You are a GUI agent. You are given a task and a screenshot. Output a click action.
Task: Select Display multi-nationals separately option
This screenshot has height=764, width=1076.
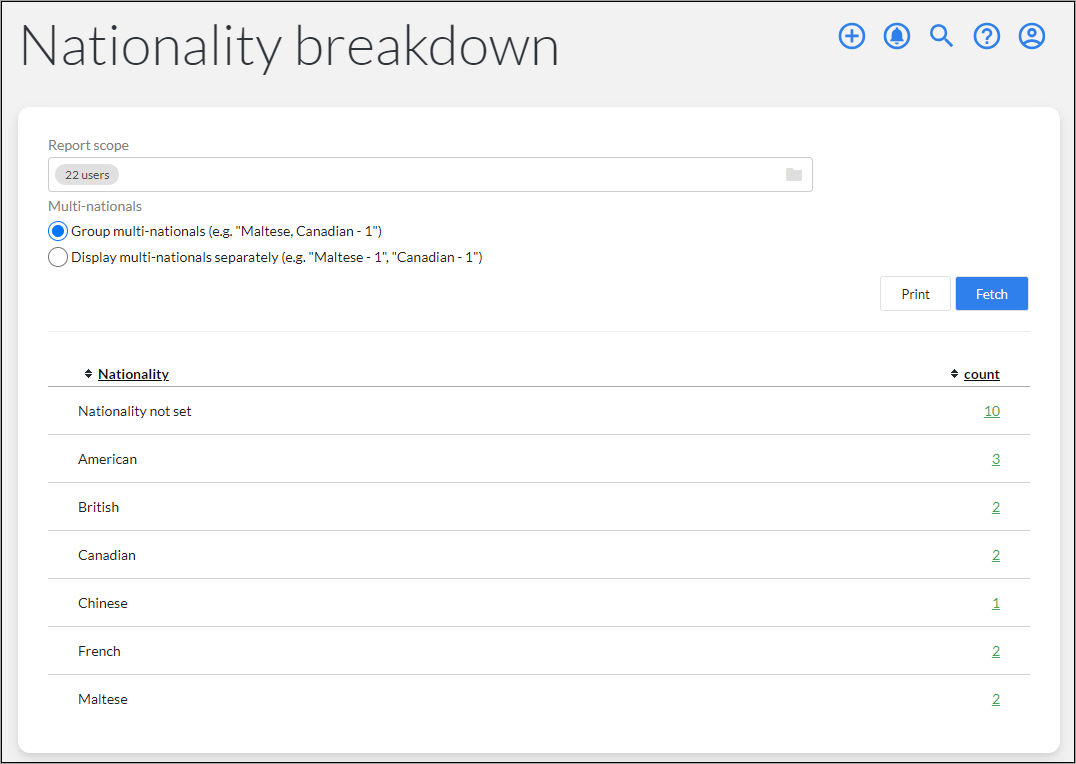(58, 257)
